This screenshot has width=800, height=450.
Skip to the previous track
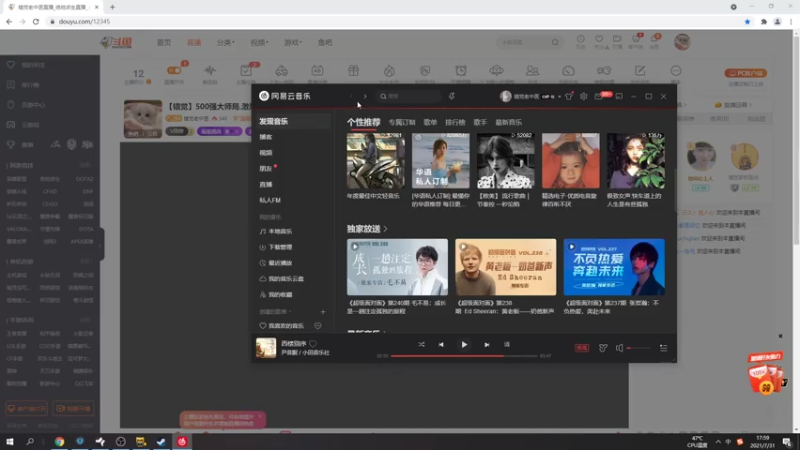tap(441, 344)
